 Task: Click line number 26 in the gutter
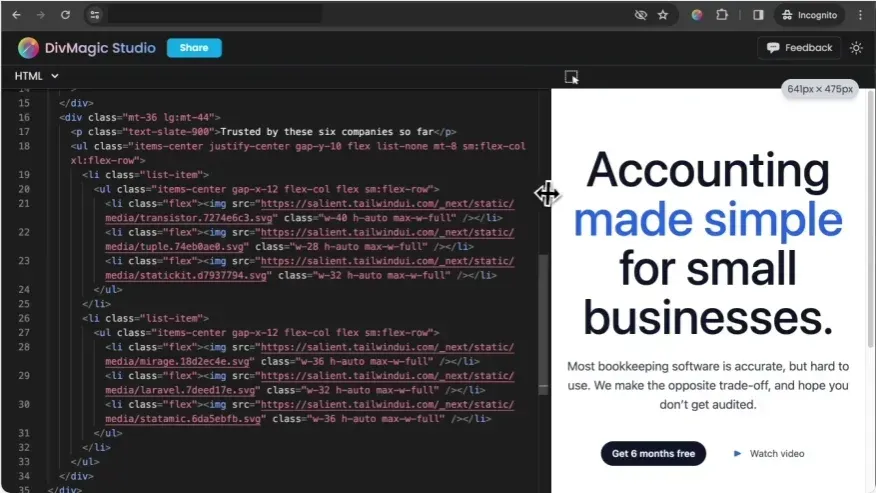coord(24,318)
